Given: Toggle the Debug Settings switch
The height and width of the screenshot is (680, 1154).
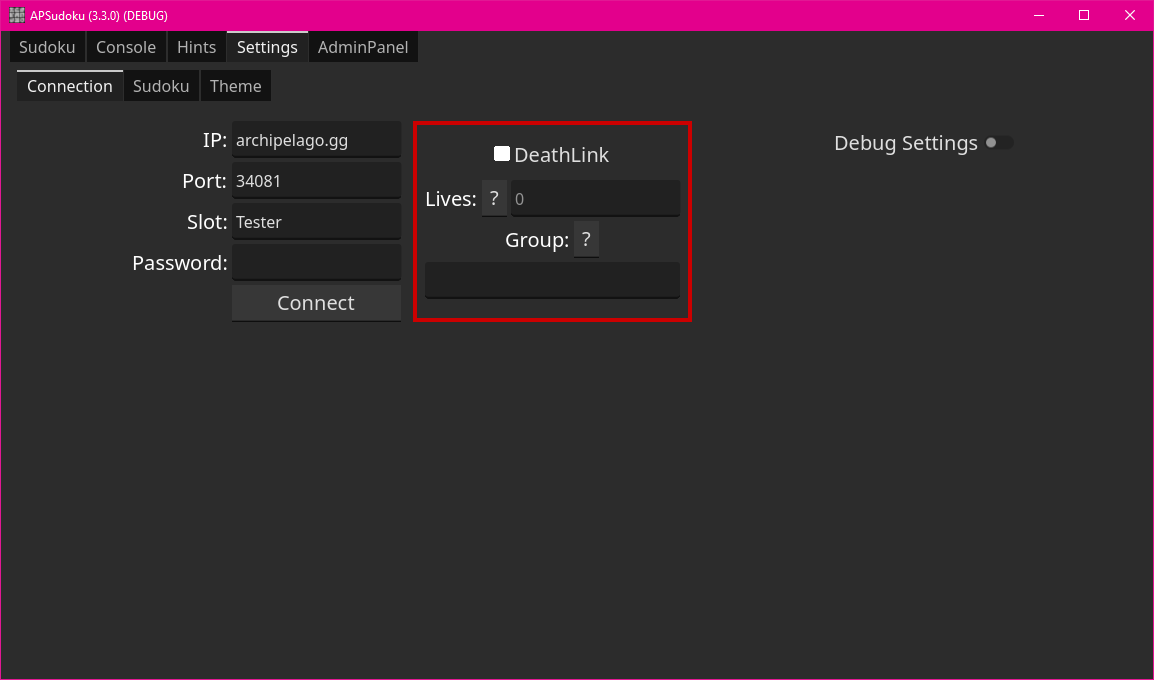Looking at the screenshot, I should (x=998, y=143).
